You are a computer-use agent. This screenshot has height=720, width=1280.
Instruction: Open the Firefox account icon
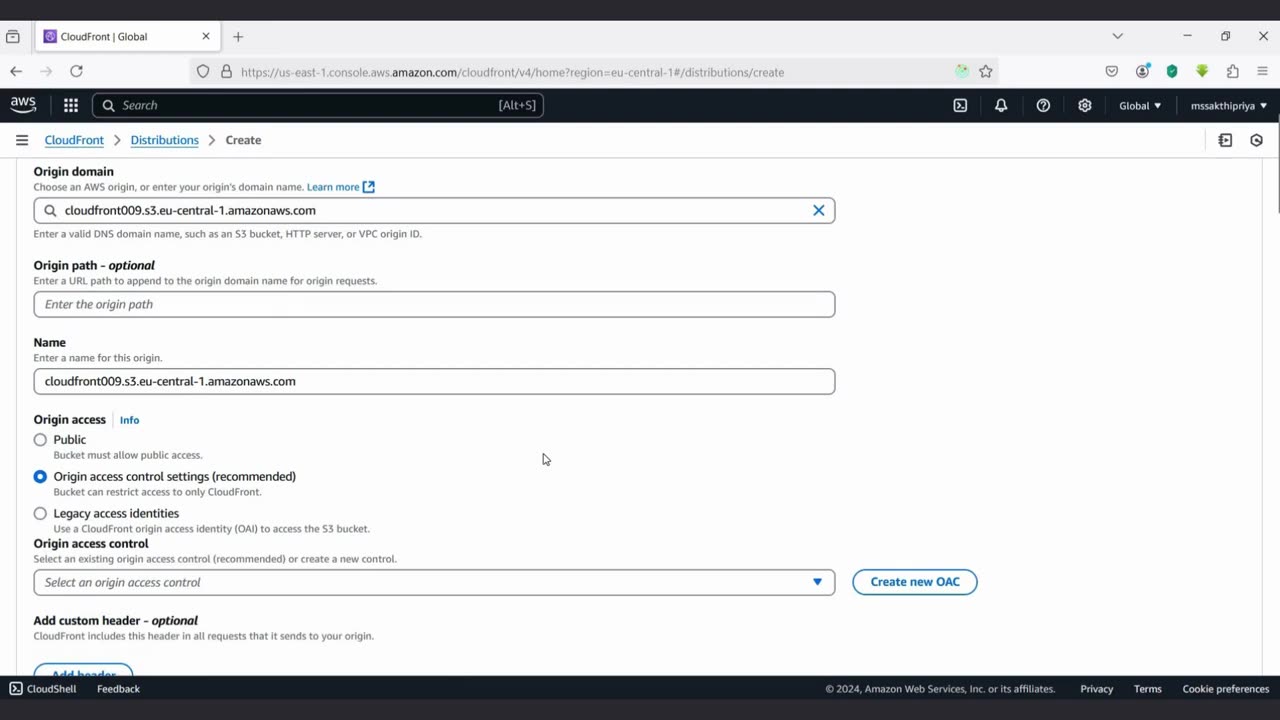[x=1142, y=71]
